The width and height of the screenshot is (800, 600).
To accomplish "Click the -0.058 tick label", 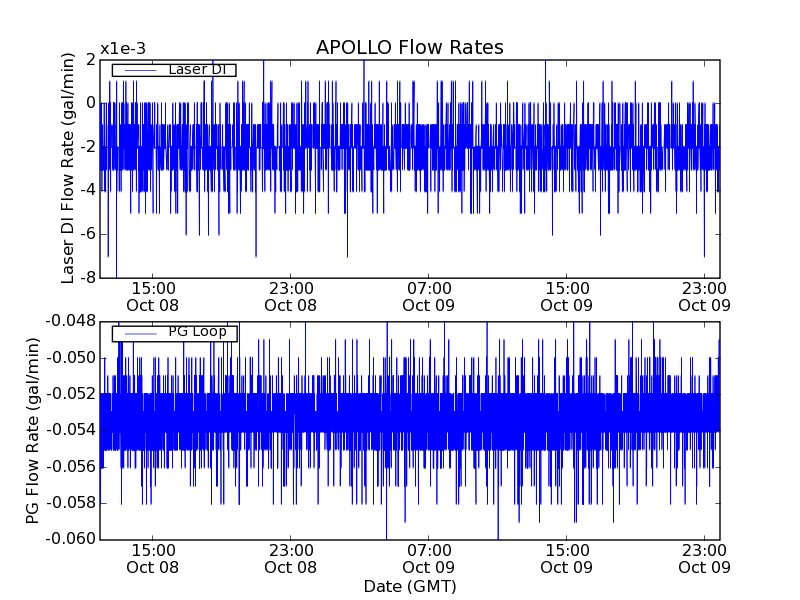I will [x=71, y=503].
